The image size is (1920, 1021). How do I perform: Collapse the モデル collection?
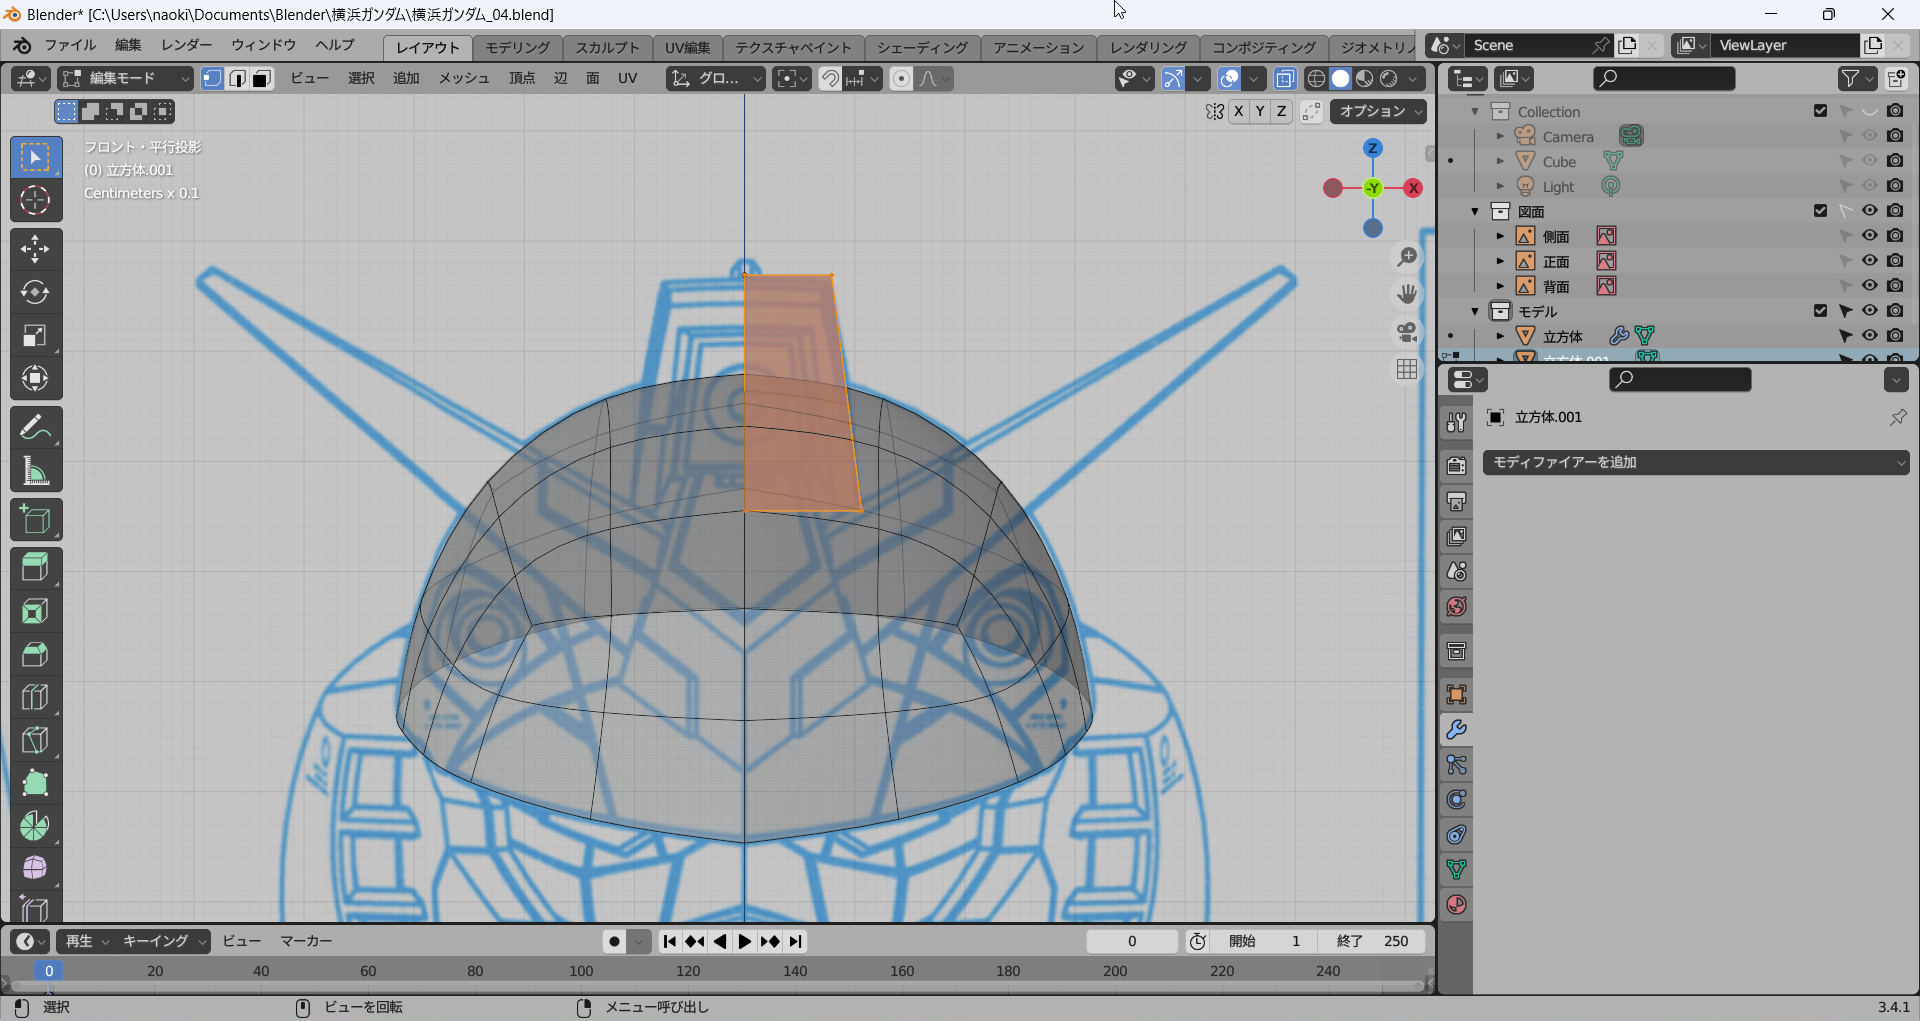coord(1475,311)
